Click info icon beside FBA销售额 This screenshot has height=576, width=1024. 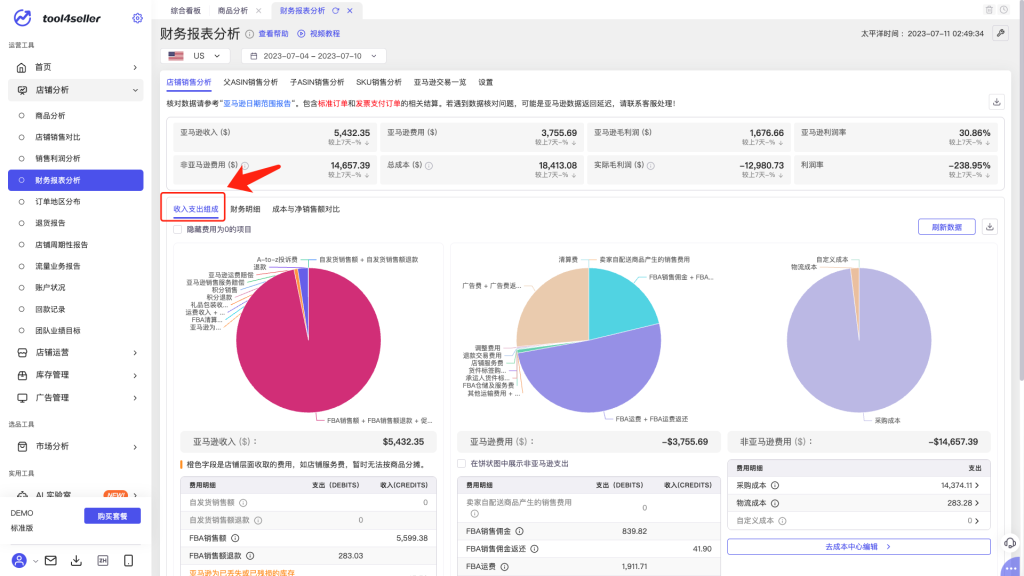click(x=235, y=538)
